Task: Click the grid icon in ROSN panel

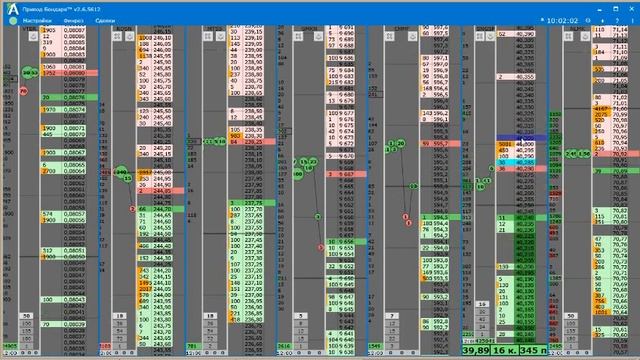Action: click(118, 37)
